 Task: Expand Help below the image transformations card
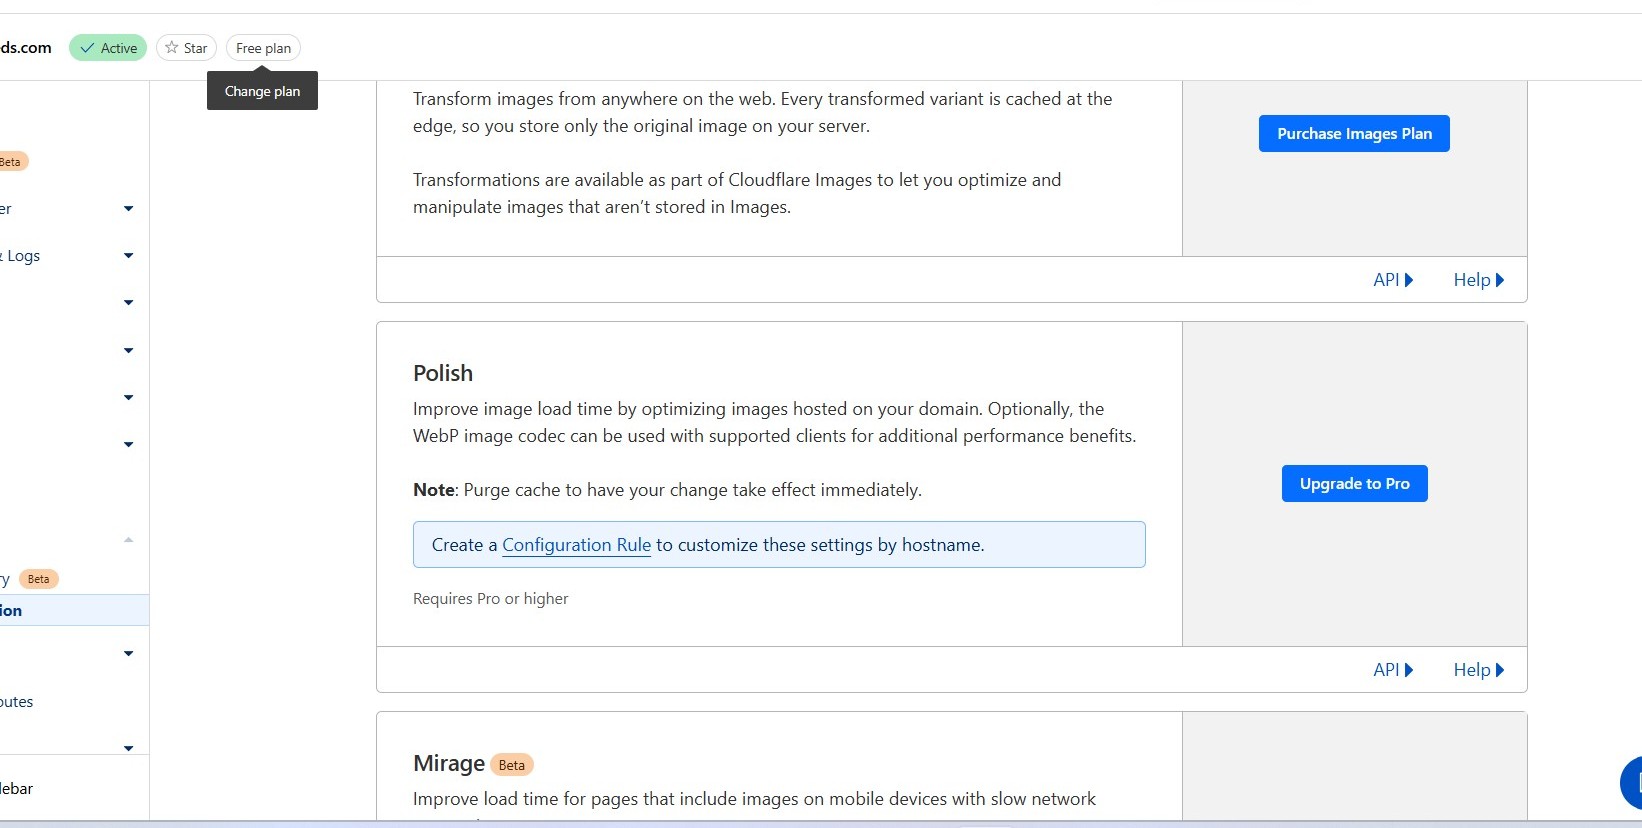coord(1478,280)
